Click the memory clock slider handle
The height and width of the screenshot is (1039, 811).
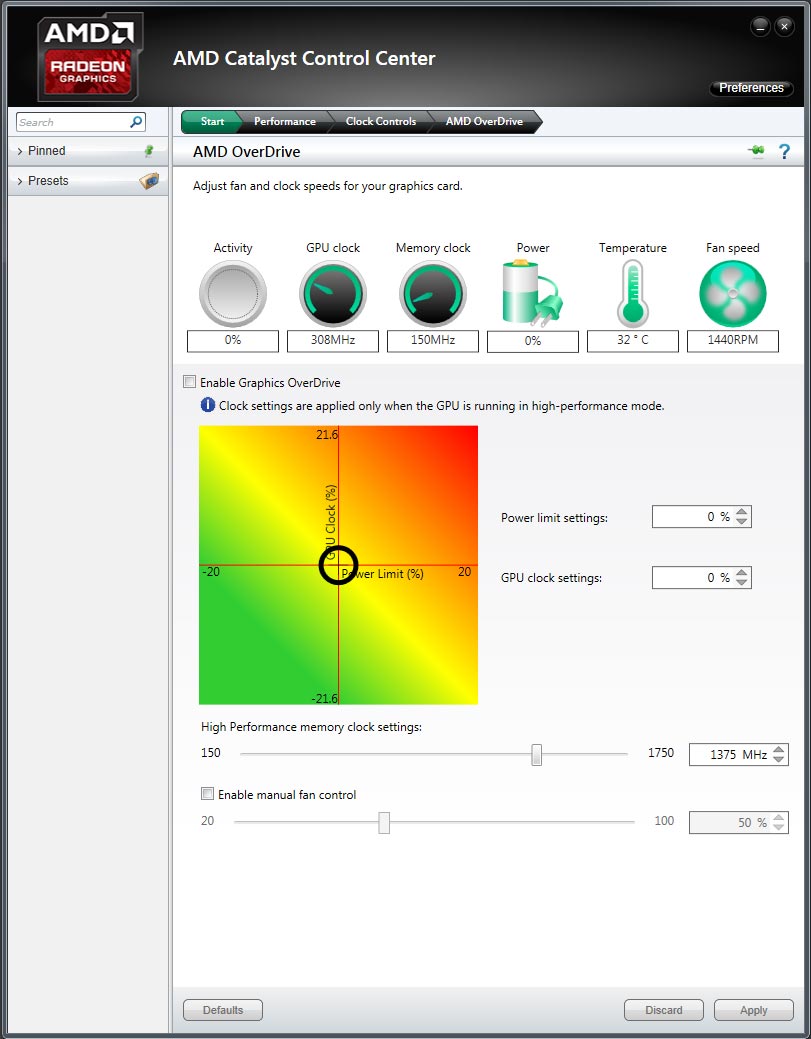click(x=537, y=754)
